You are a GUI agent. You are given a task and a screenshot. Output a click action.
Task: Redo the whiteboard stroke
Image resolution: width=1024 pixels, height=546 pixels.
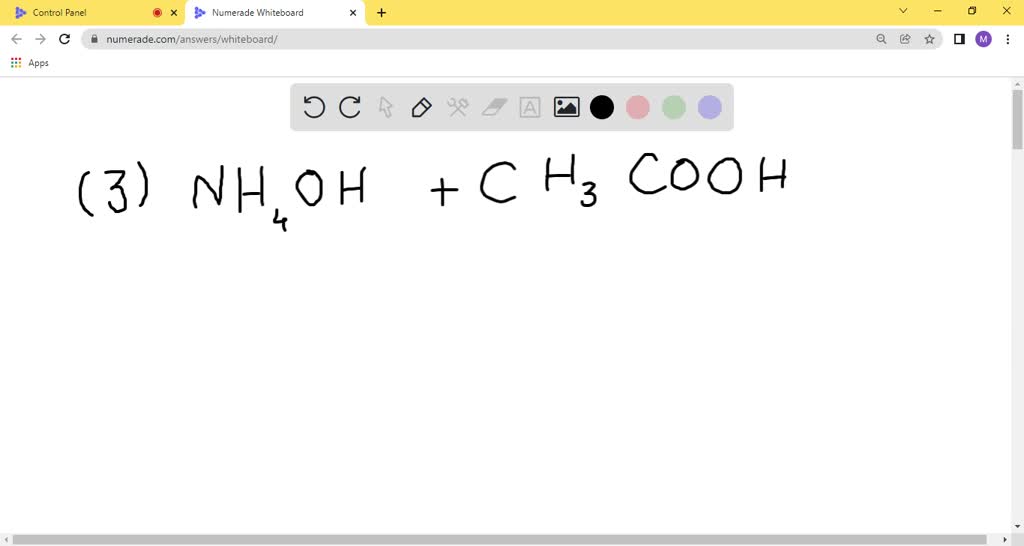[350, 107]
